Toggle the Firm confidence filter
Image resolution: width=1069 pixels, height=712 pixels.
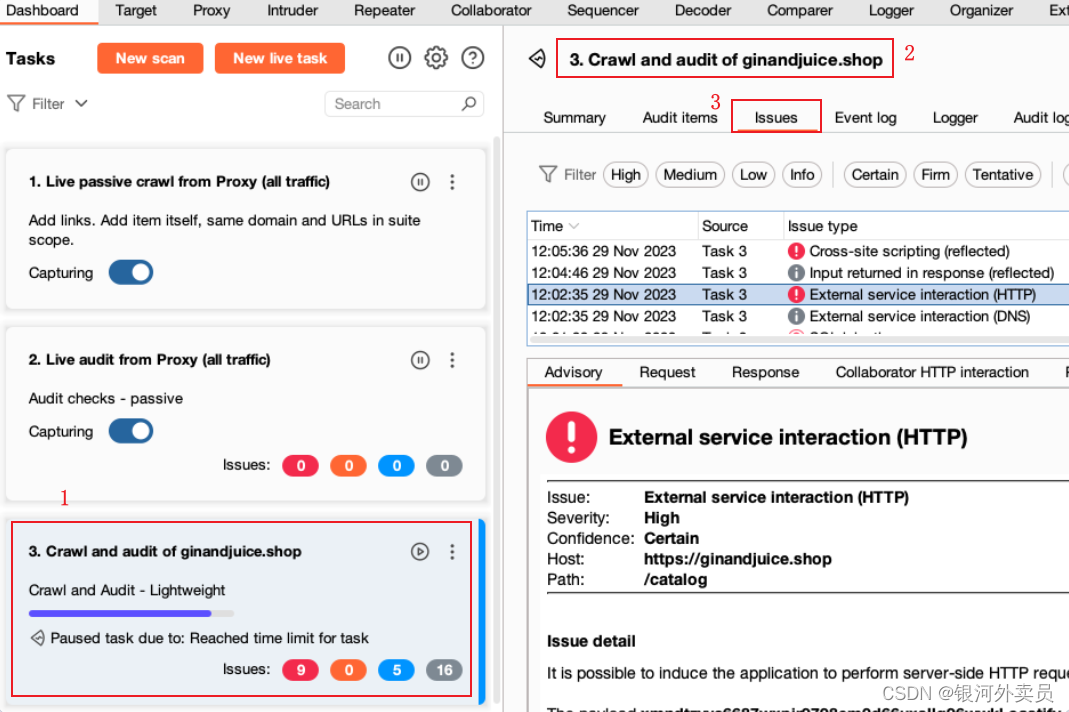point(935,175)
